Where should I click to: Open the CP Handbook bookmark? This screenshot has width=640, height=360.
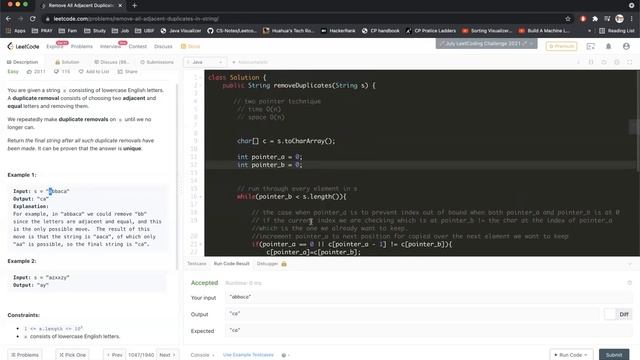click(x=380, y=31)
